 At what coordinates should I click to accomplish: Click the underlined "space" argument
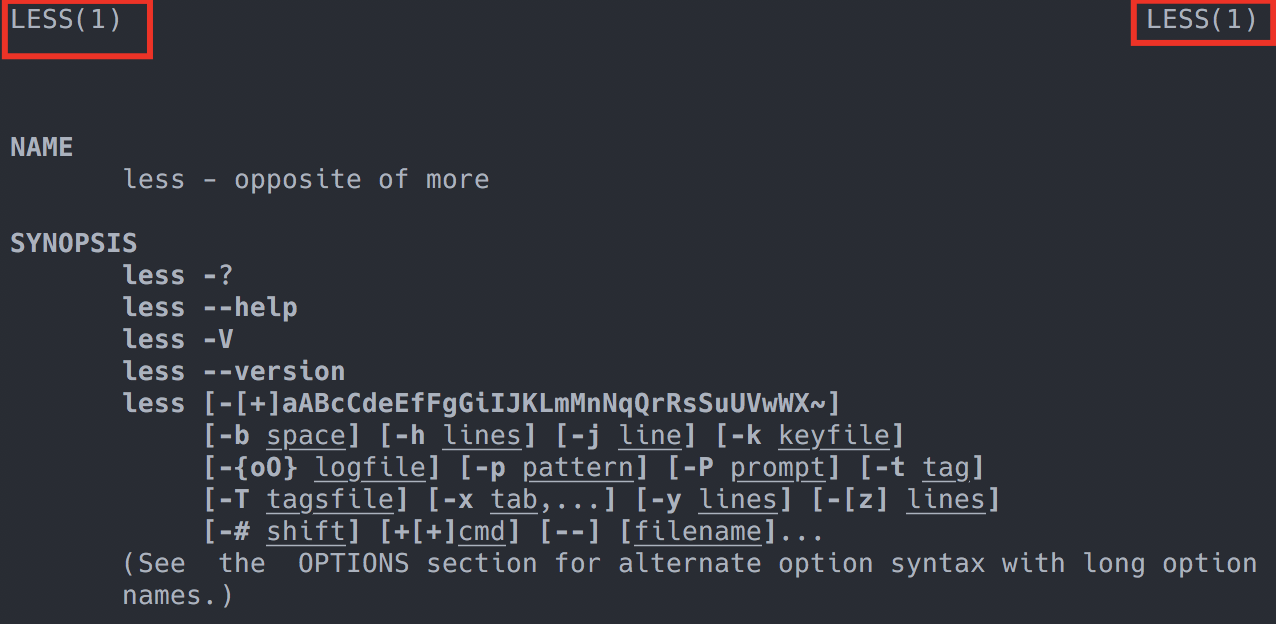point(306,436)
